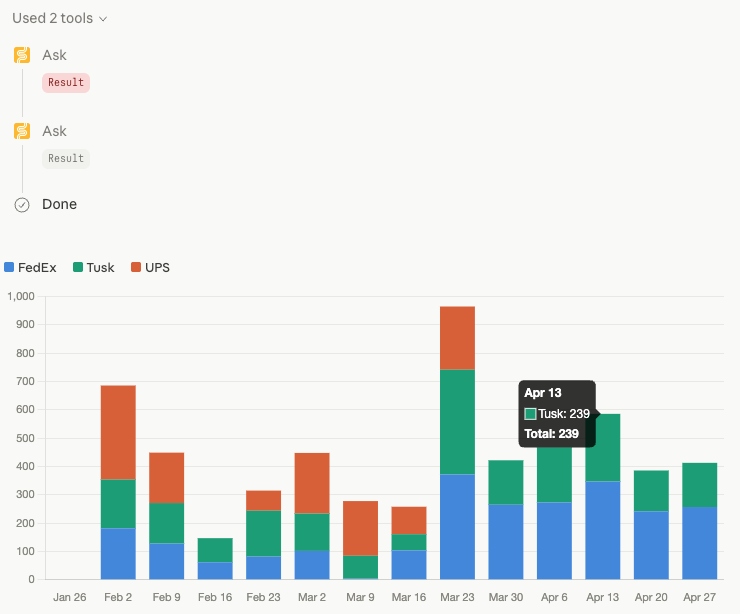Click UPS segment of Feb 23 bar

pyautogui.click(x=263, y=501)
